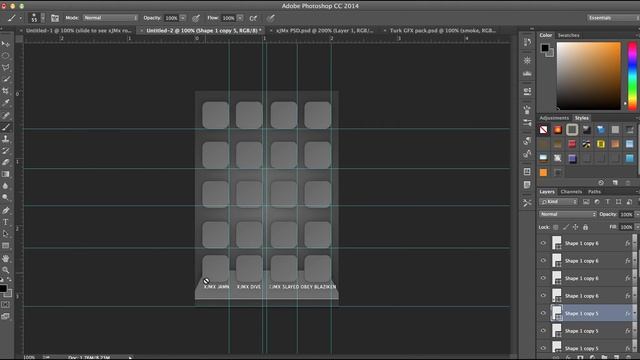Open the layer Kind filter dropdown
The image size is (640, 360).
point(558,202)
